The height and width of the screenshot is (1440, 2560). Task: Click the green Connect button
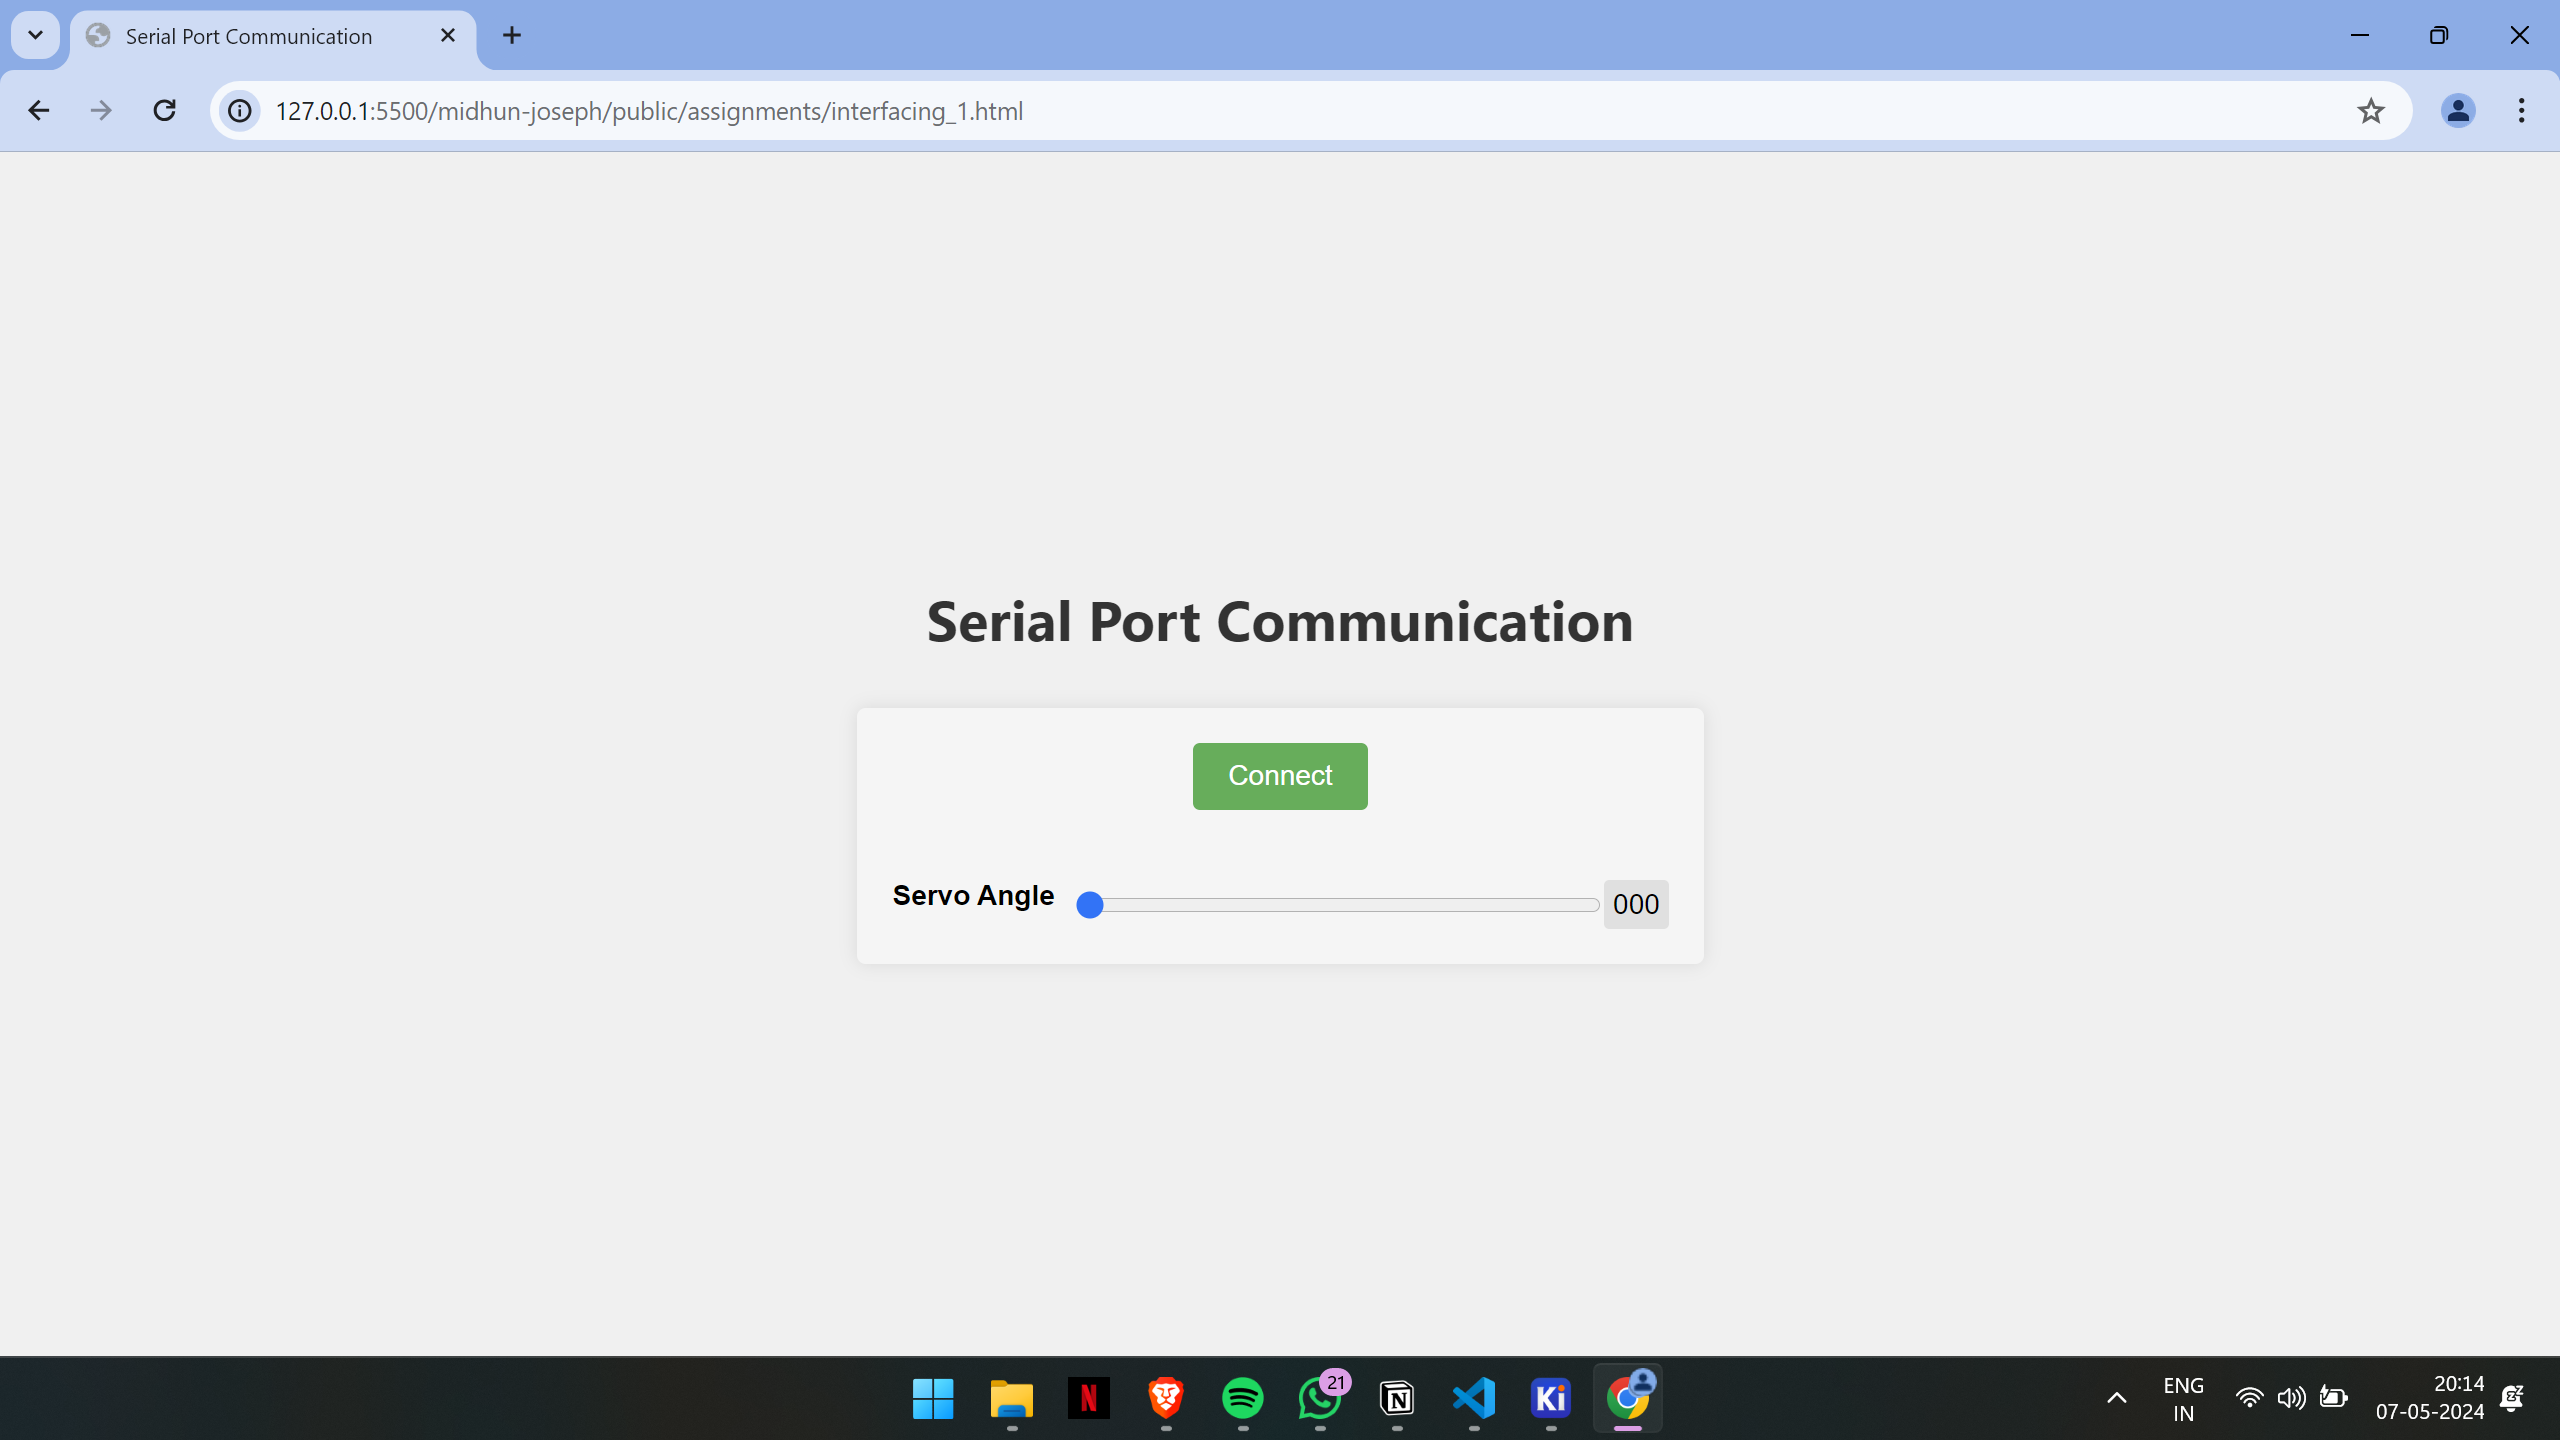pyautogui.click(x=1279, y=775)
